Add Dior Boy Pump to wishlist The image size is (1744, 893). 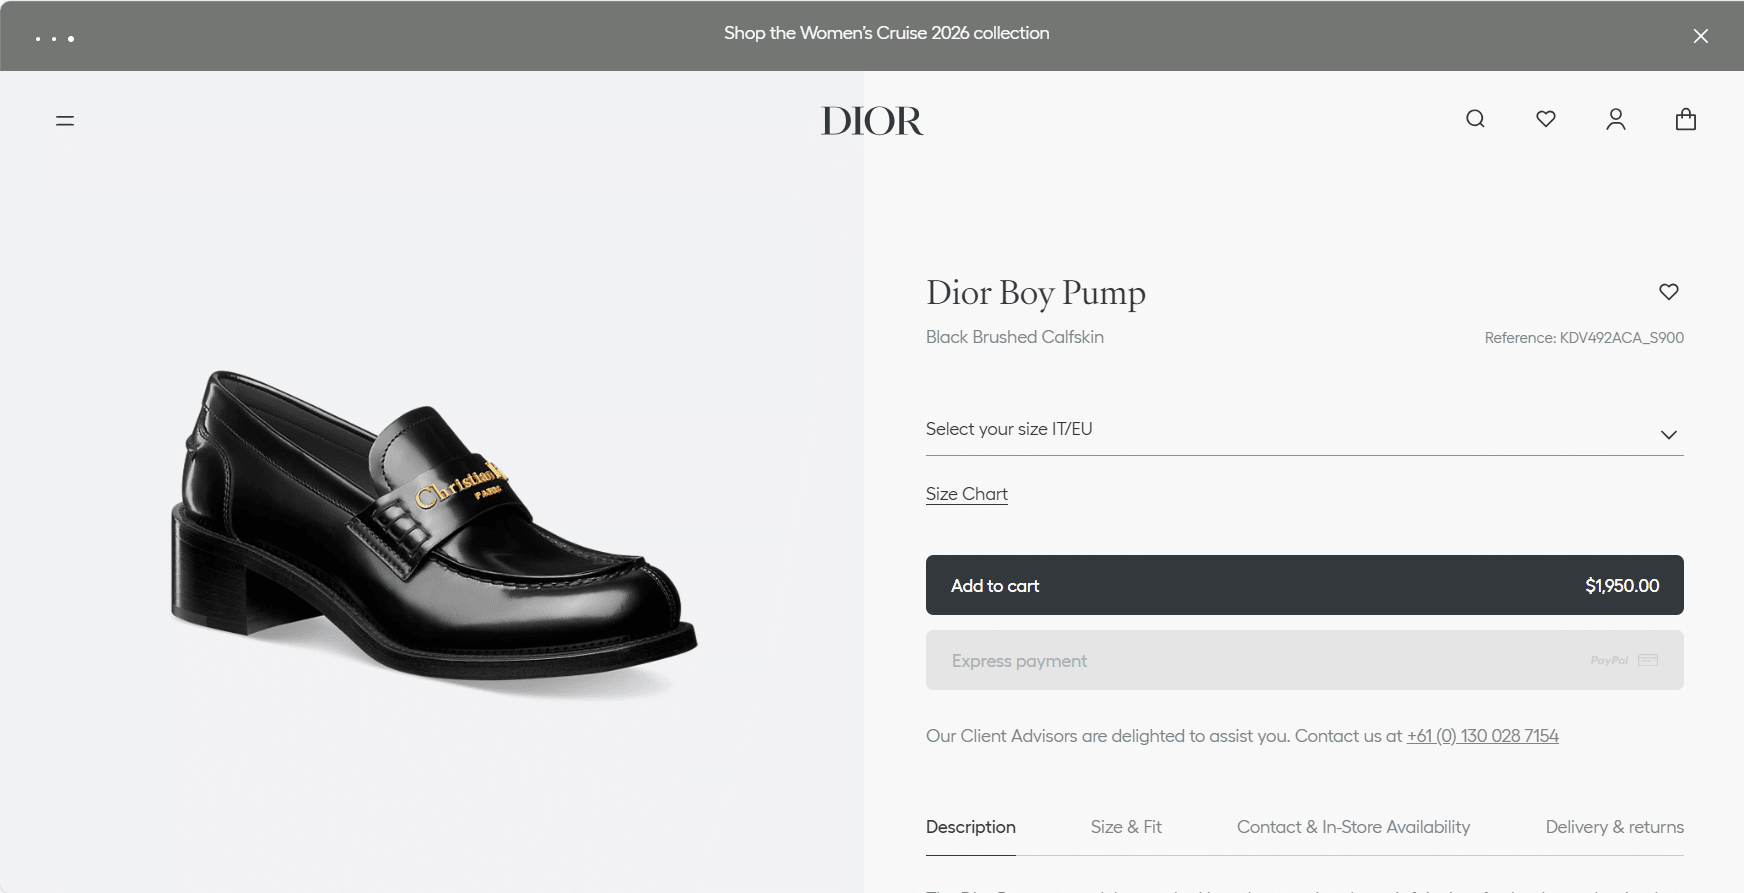point(1669,292)
